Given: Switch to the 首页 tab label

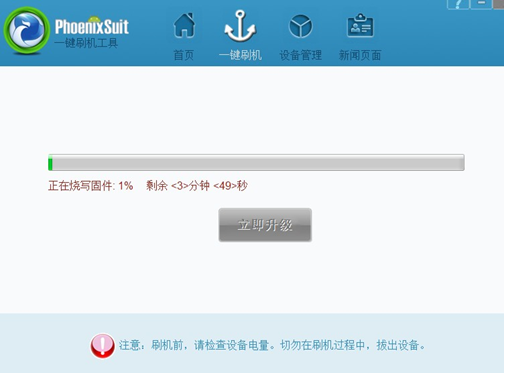Looking at the screenshot, I should [x=184, y=55].
